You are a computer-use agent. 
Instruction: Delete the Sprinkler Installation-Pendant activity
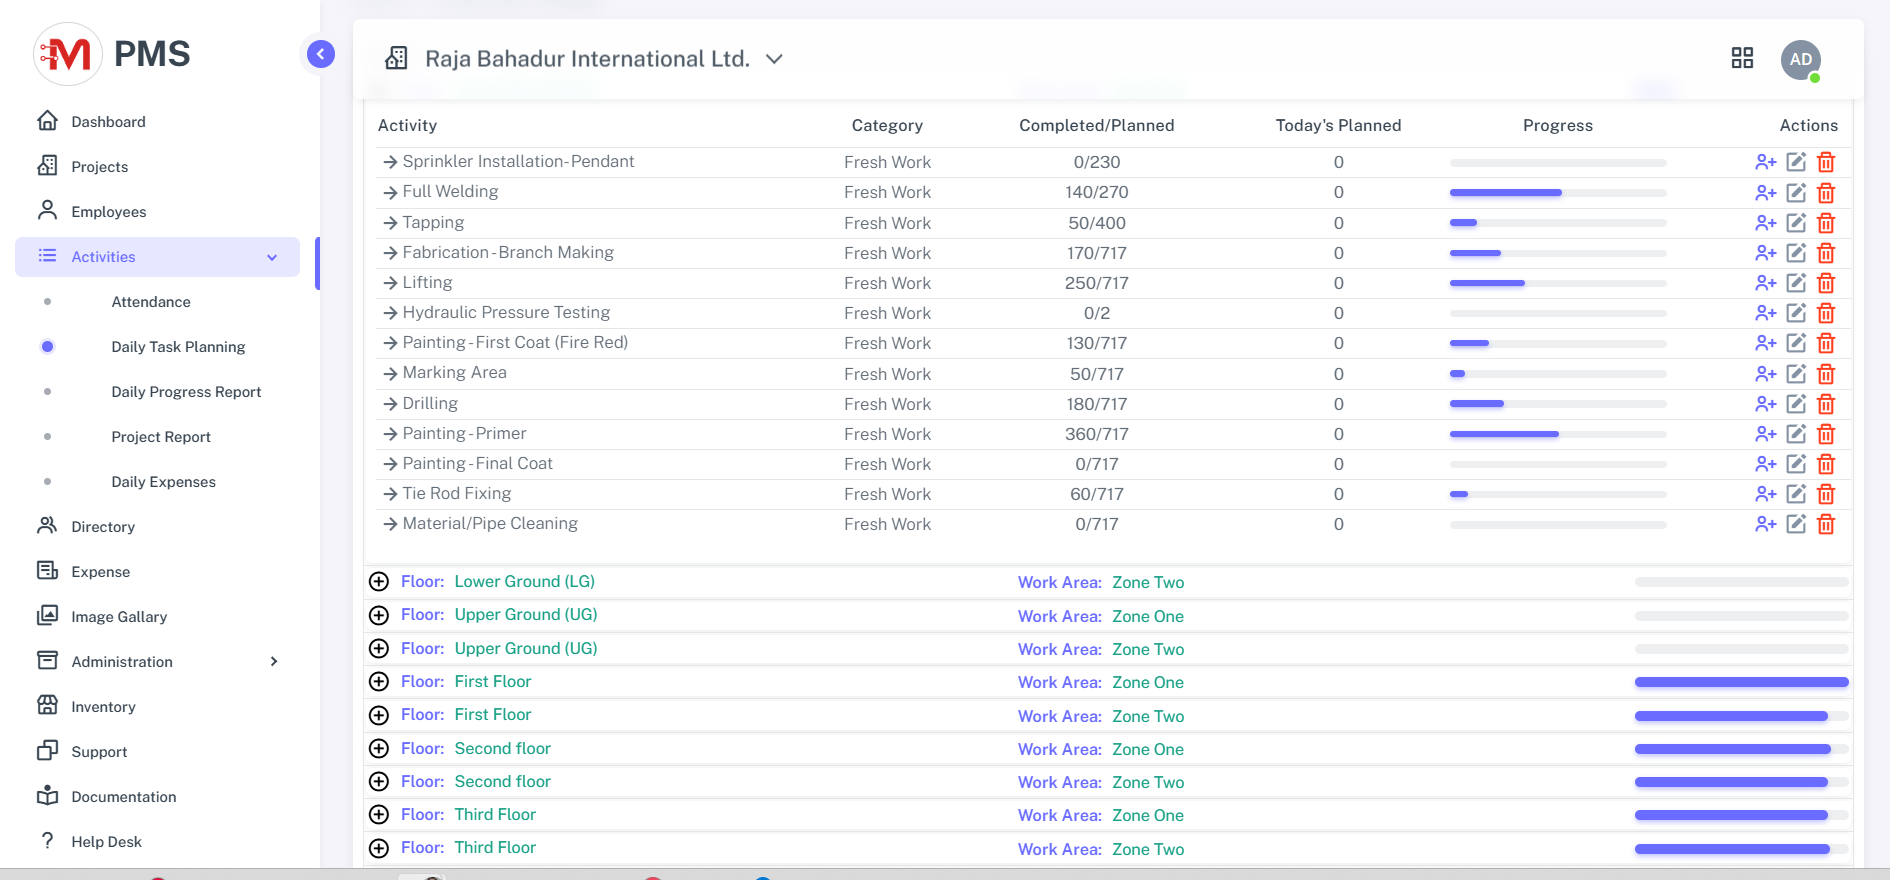1826,162
